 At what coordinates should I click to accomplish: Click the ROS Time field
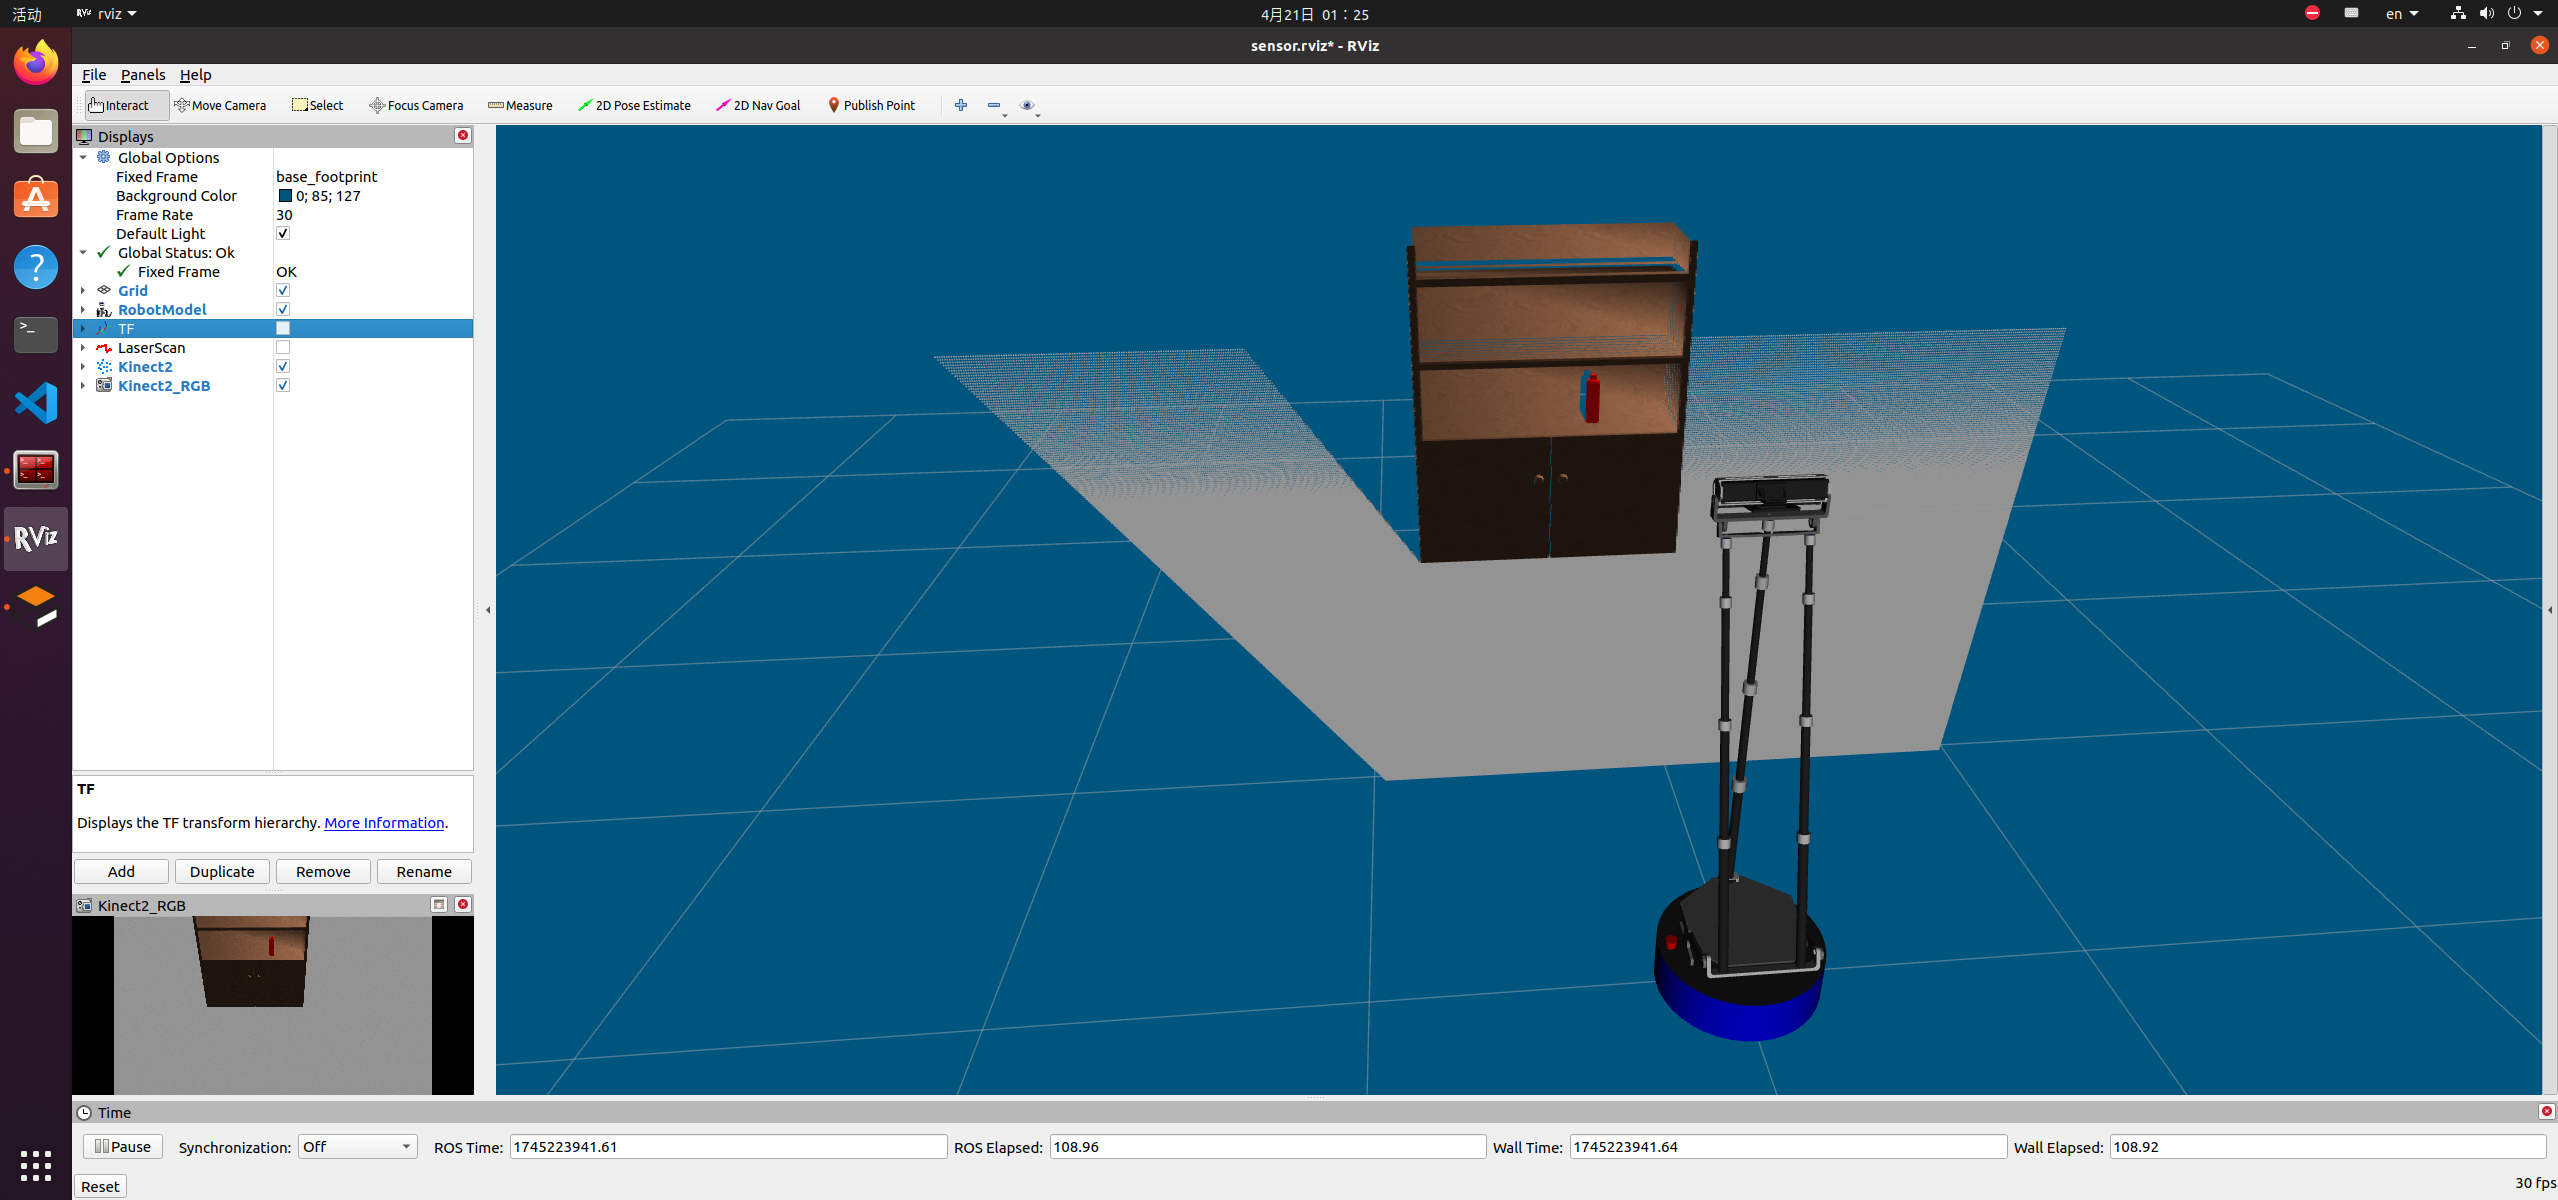click(x=727, y=1147)
